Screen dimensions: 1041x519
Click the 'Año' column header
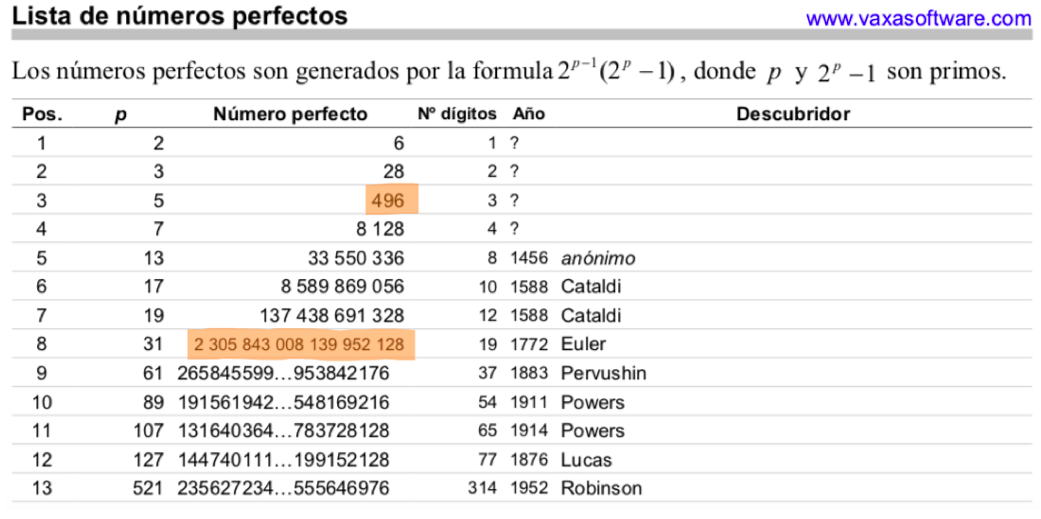[528, 114]
